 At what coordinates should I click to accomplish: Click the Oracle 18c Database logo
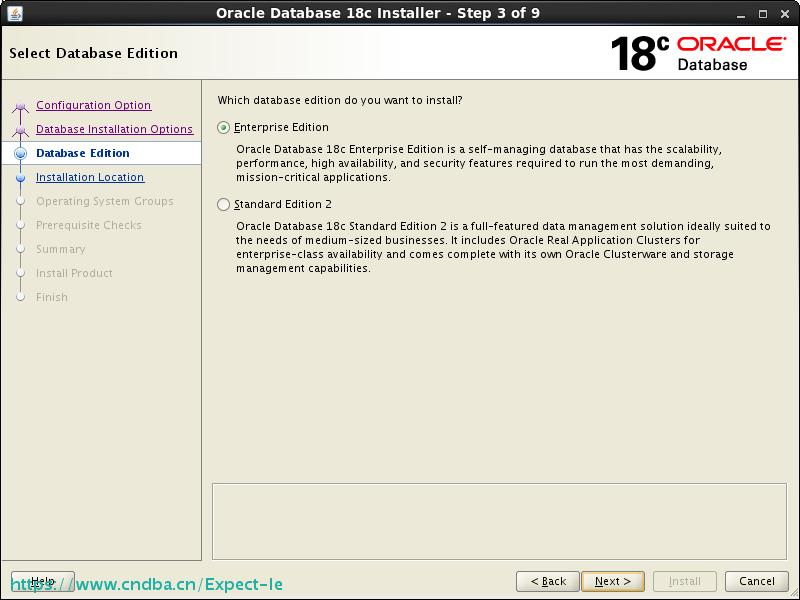point(698,53)
